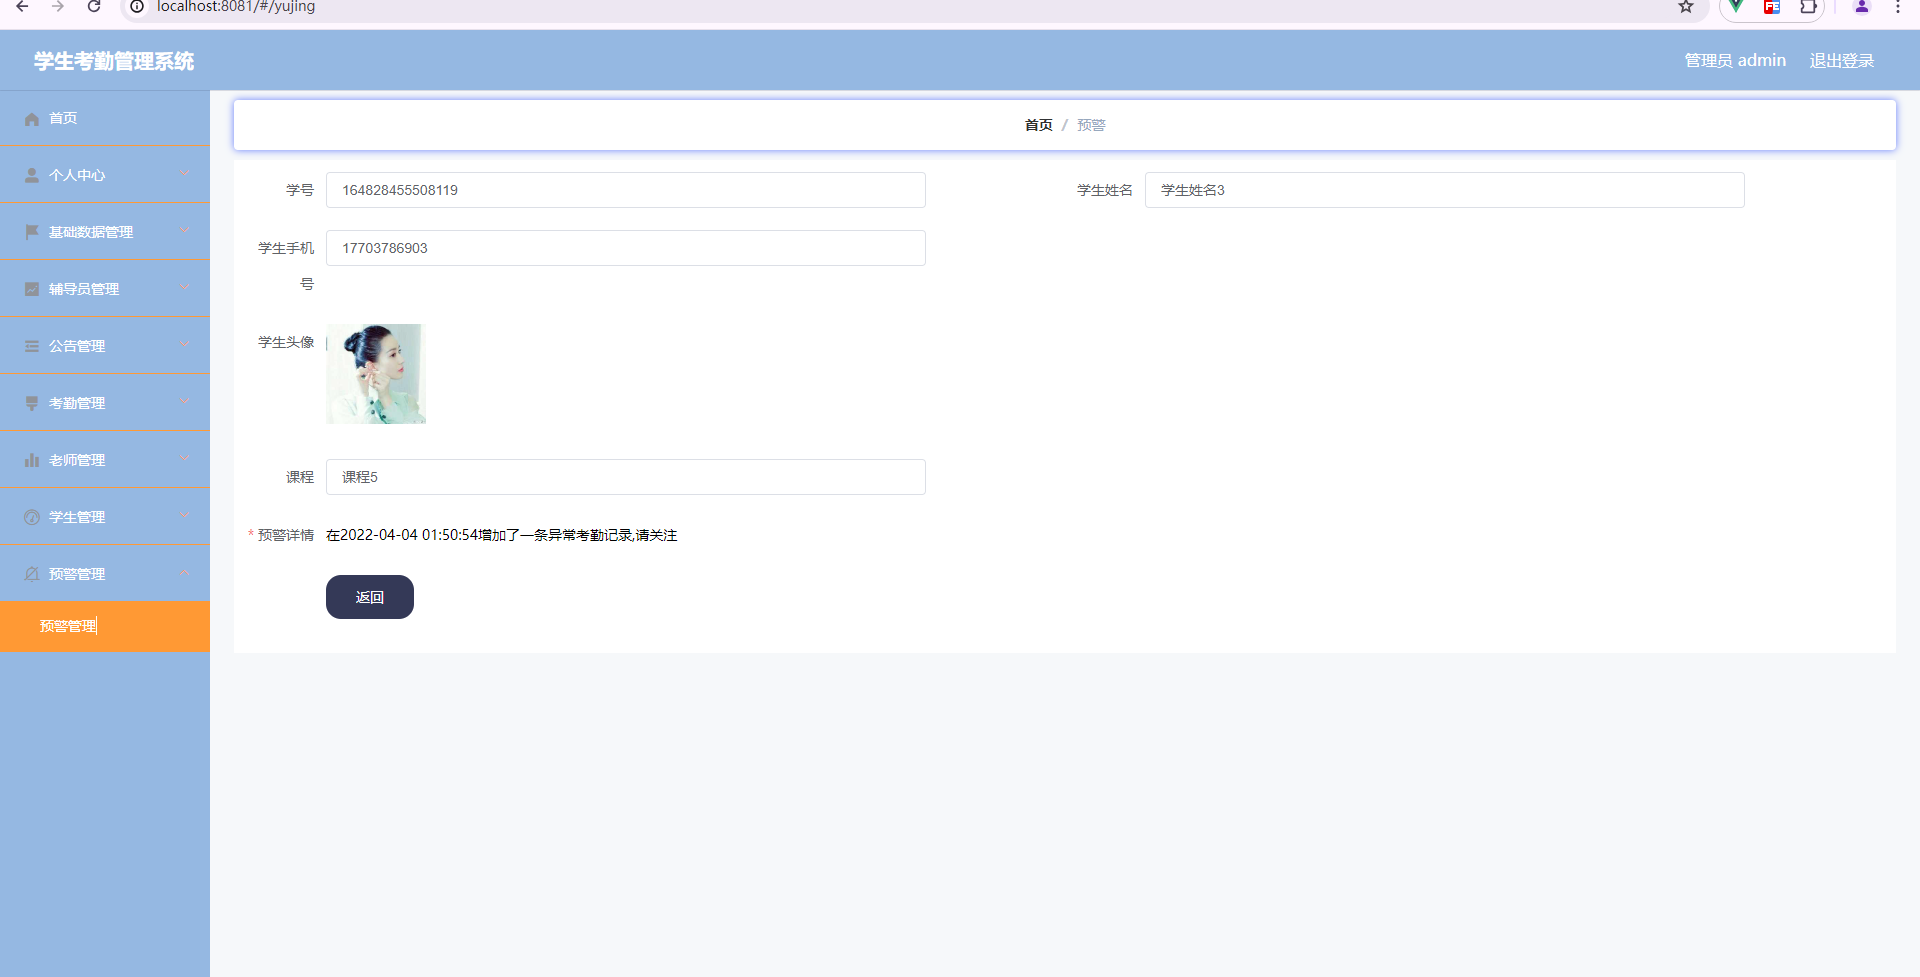Bookmark this page with the star icon
Viewport: 1920px width, 977px height.
pyautogui.click(x=1686, y=7)
